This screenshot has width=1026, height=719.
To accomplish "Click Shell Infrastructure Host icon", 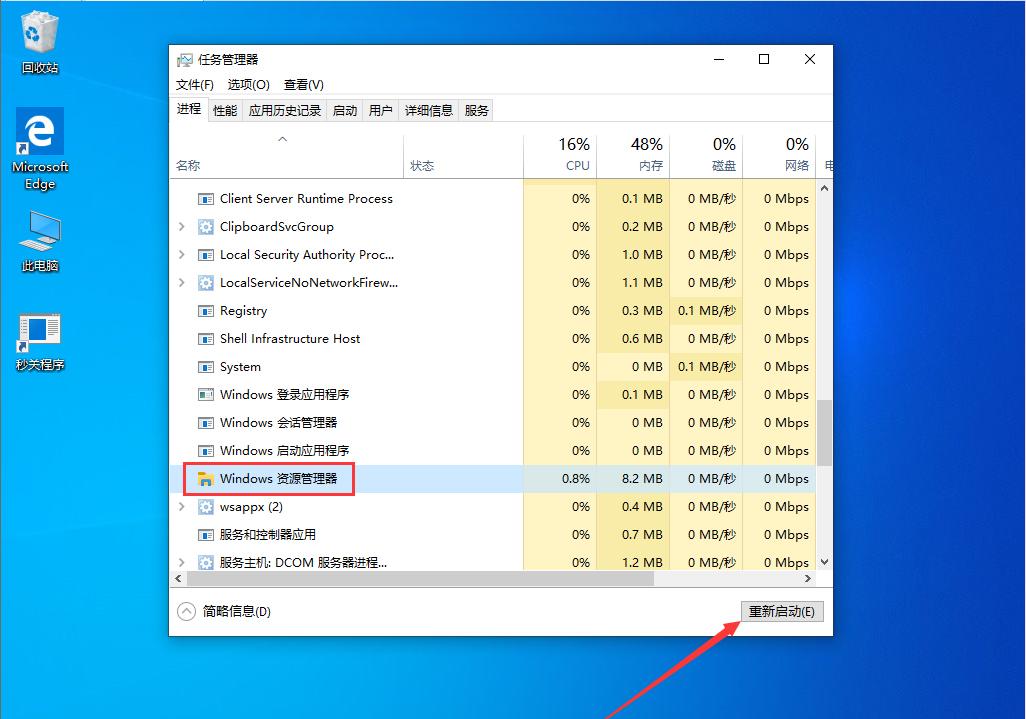I will [205, 339].
